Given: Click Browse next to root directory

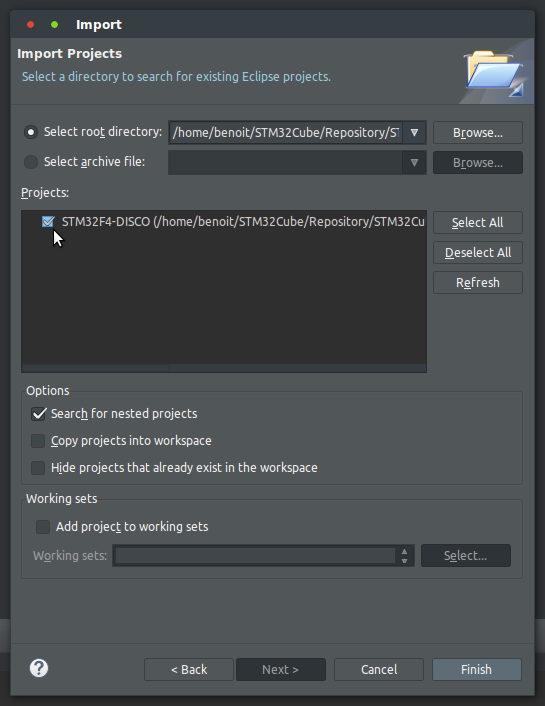Looking at the screenshot, I should (x=478, y=133).
